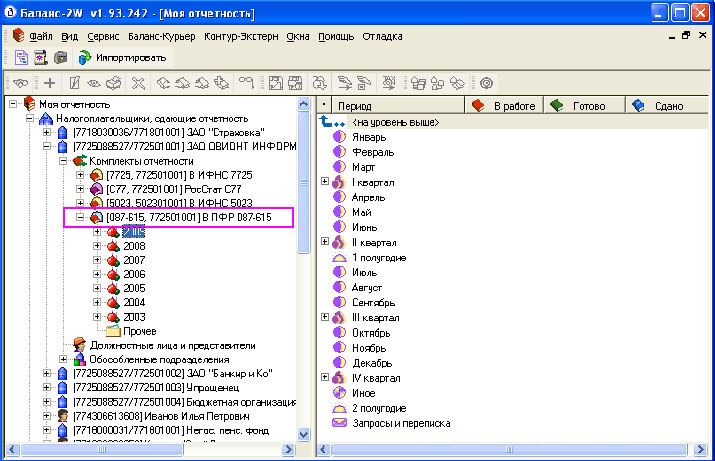This screenshot has width=715, height=461.
Task: Click tree panel scroll-down arrow
Action: 304,434
